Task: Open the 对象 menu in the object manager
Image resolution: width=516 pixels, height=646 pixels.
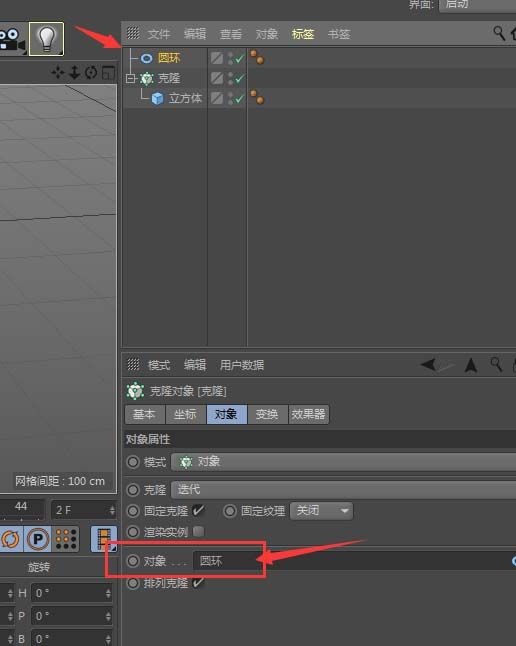Action: [x=267, y=34]
